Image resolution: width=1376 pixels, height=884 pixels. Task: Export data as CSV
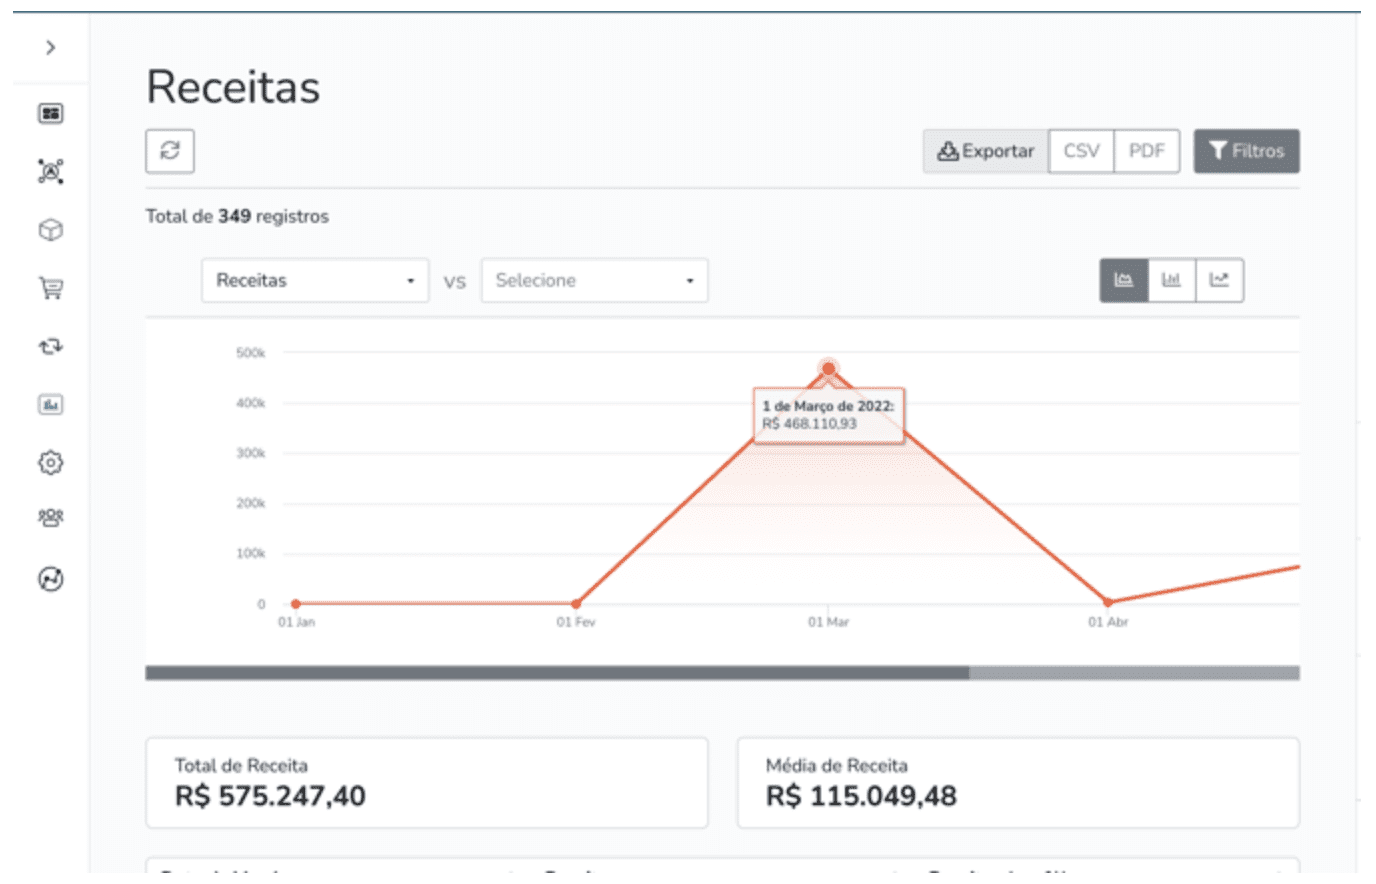[1081, 151]
